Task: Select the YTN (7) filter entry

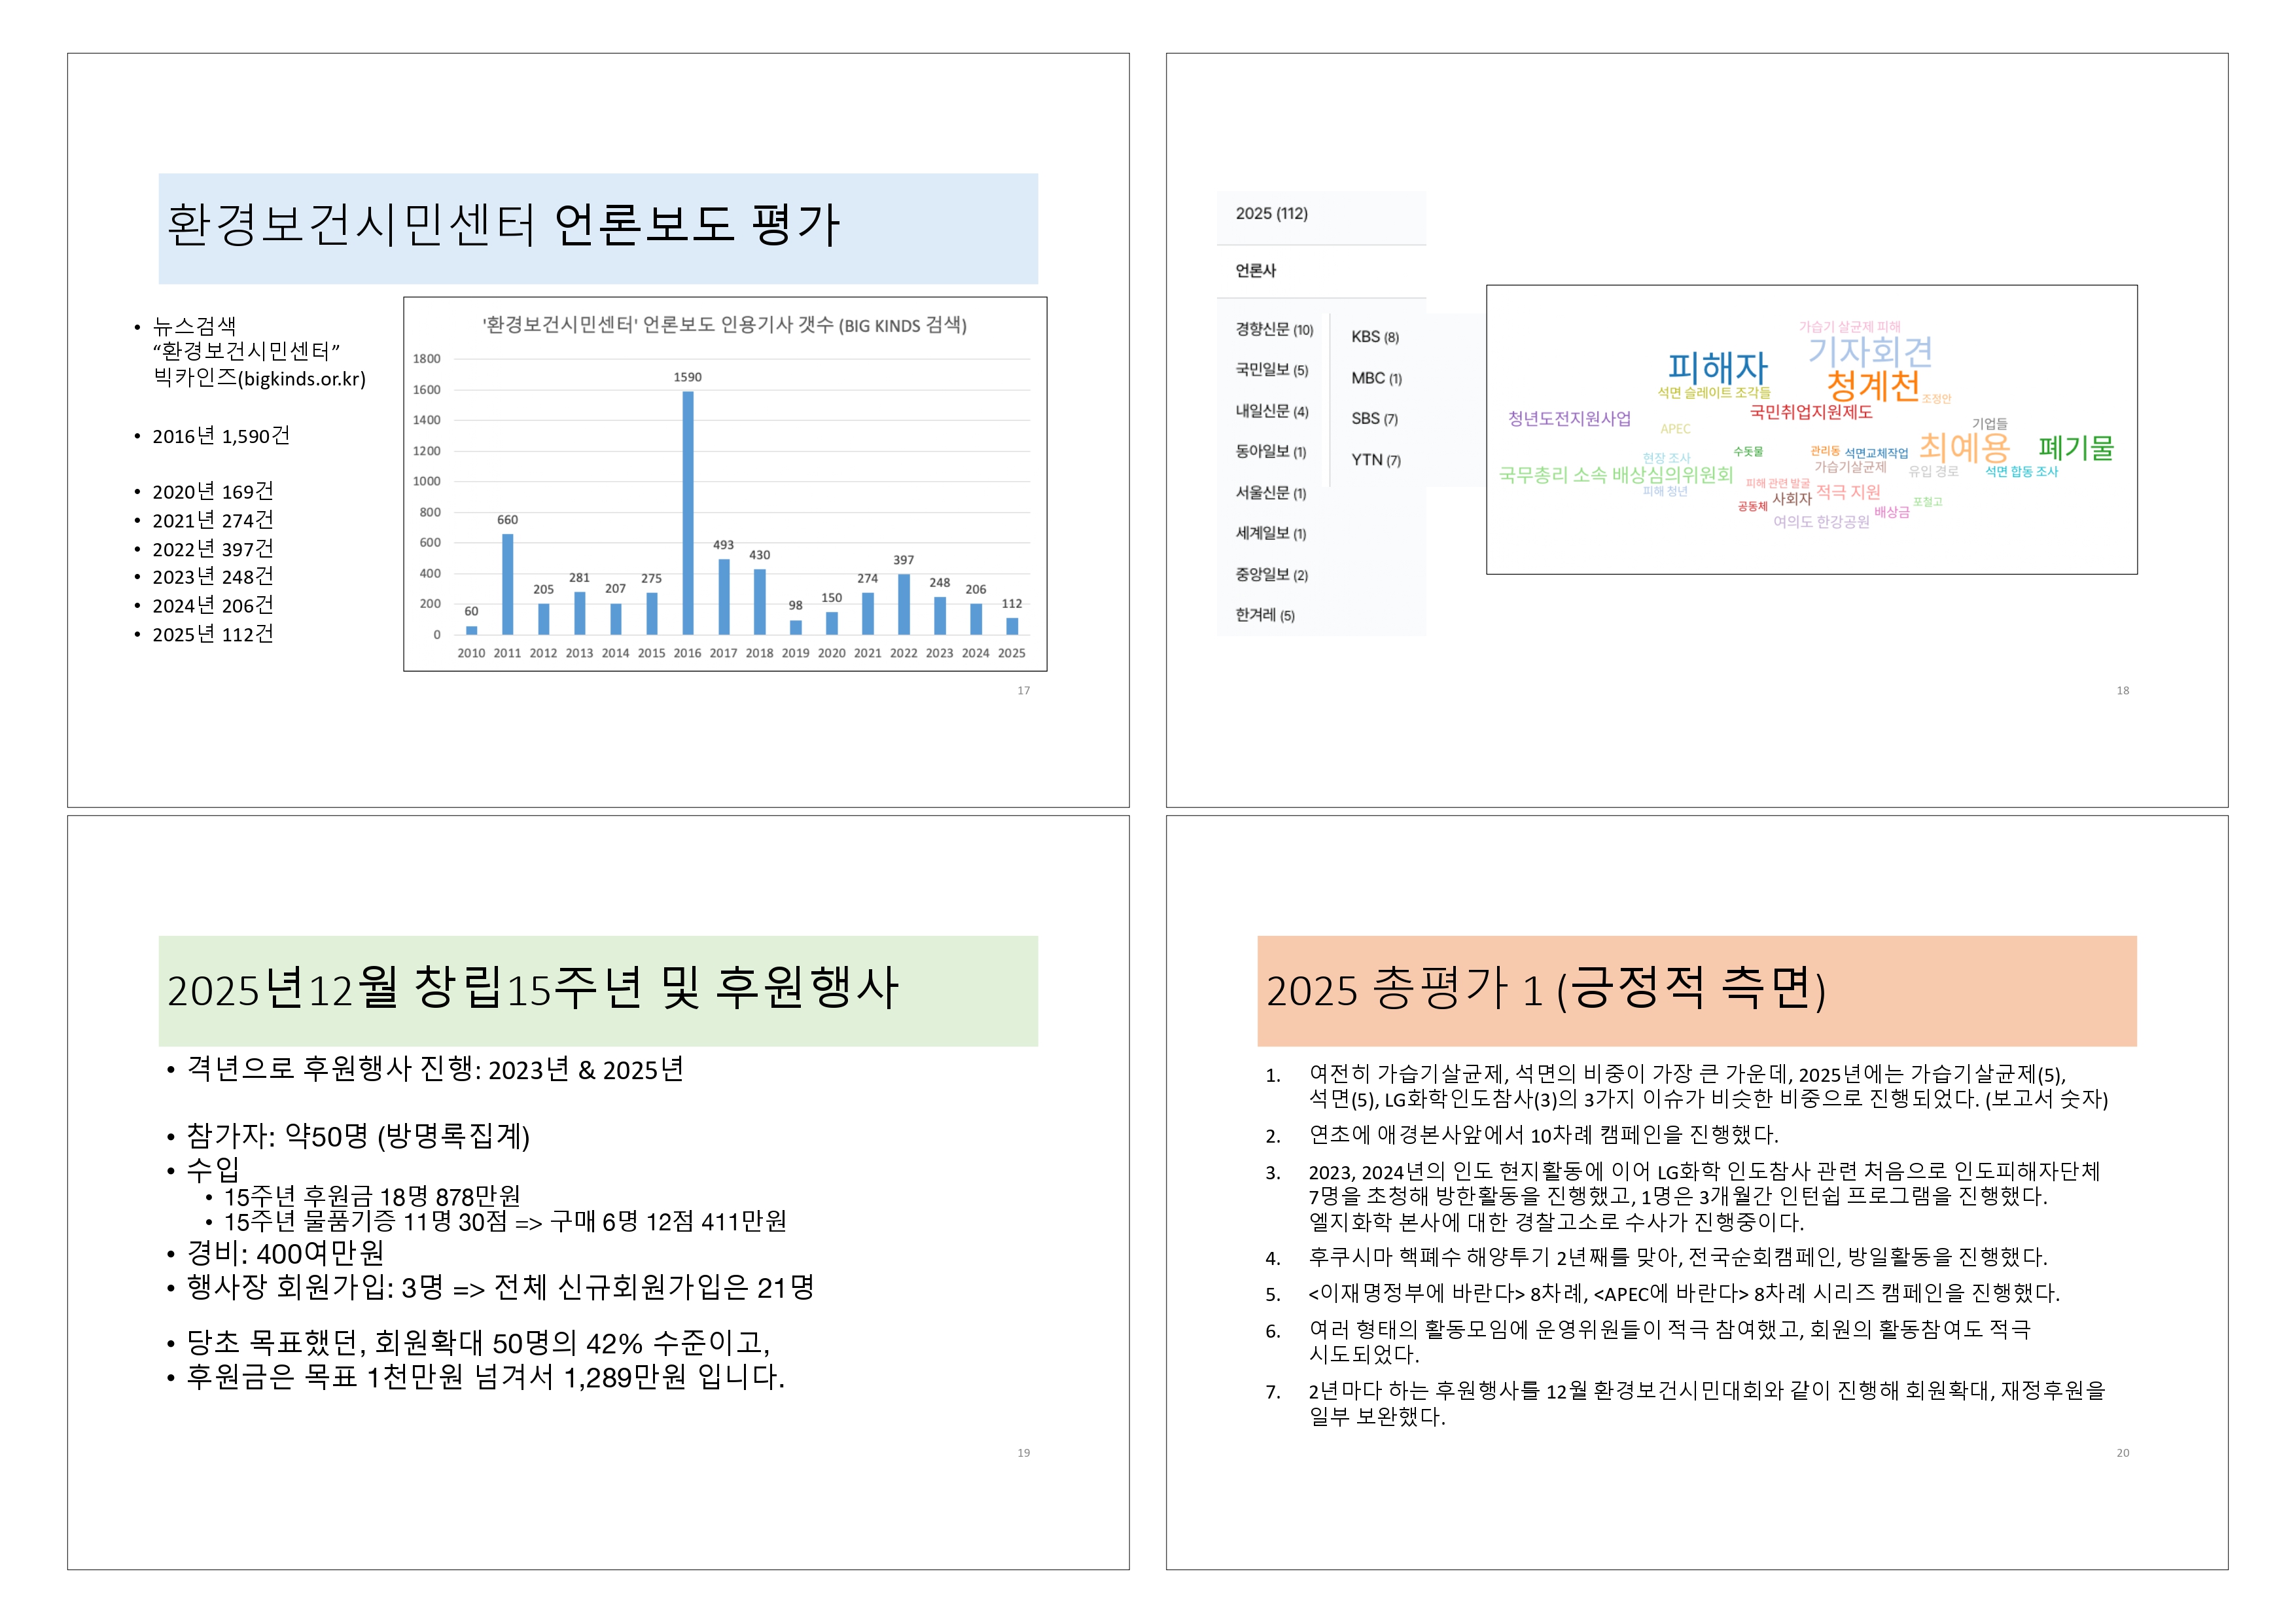Action: (1375, 460)
